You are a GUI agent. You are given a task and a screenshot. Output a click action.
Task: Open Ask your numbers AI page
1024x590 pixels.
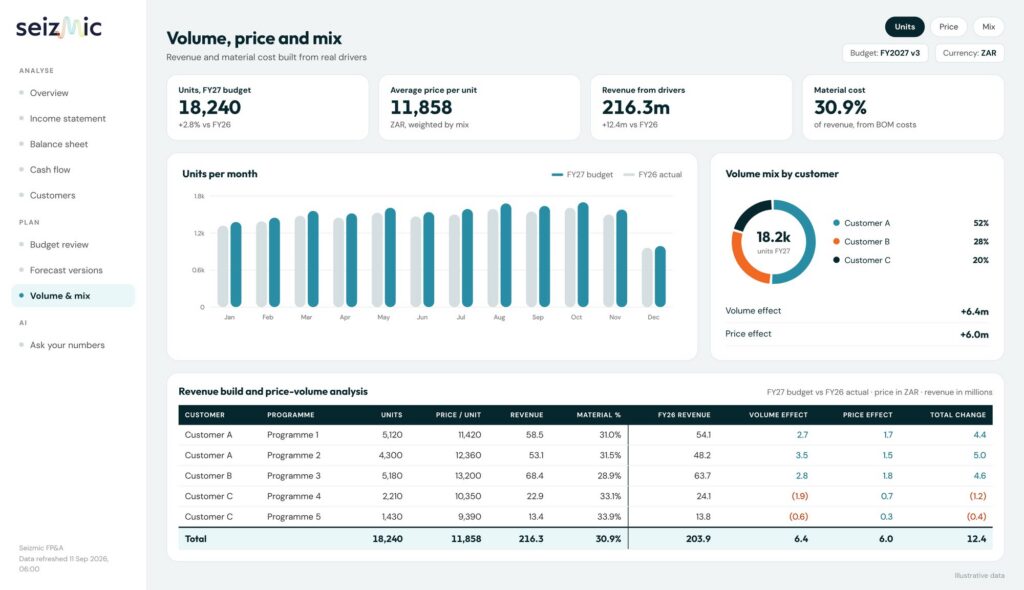click(x=67, y=345)
